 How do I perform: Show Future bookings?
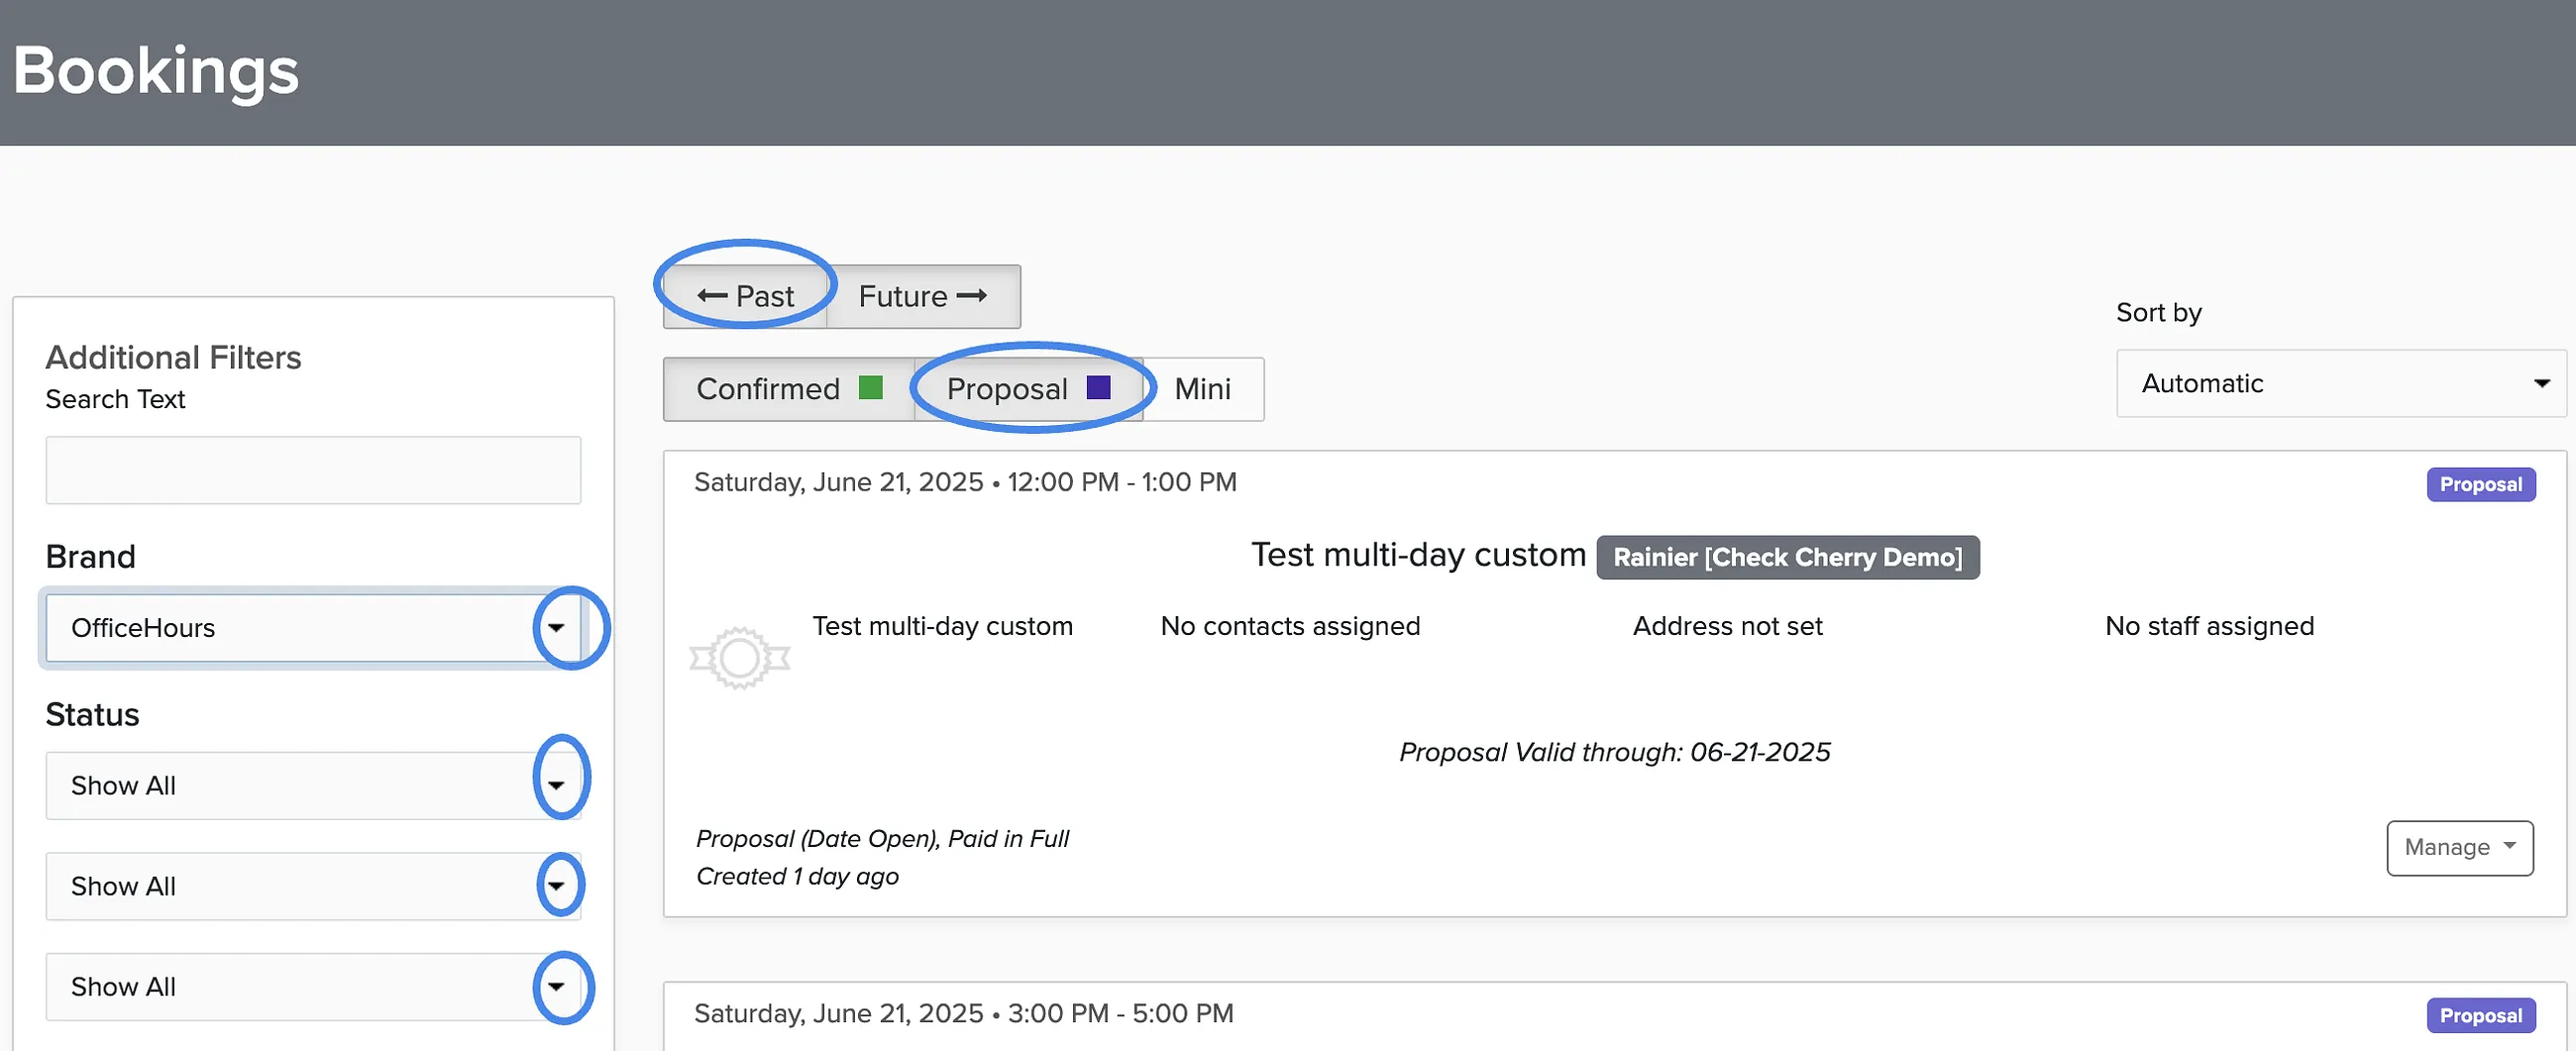pos(923,296)
